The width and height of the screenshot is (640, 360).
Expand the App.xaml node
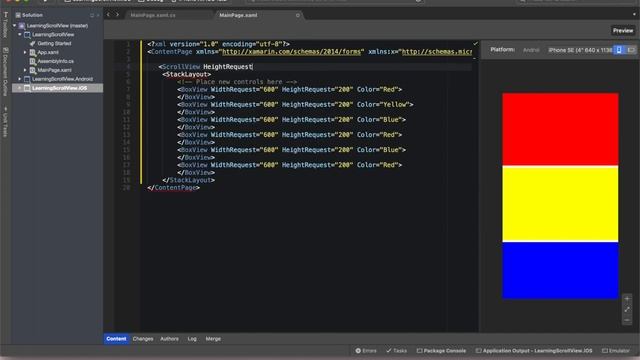point(25,52)
